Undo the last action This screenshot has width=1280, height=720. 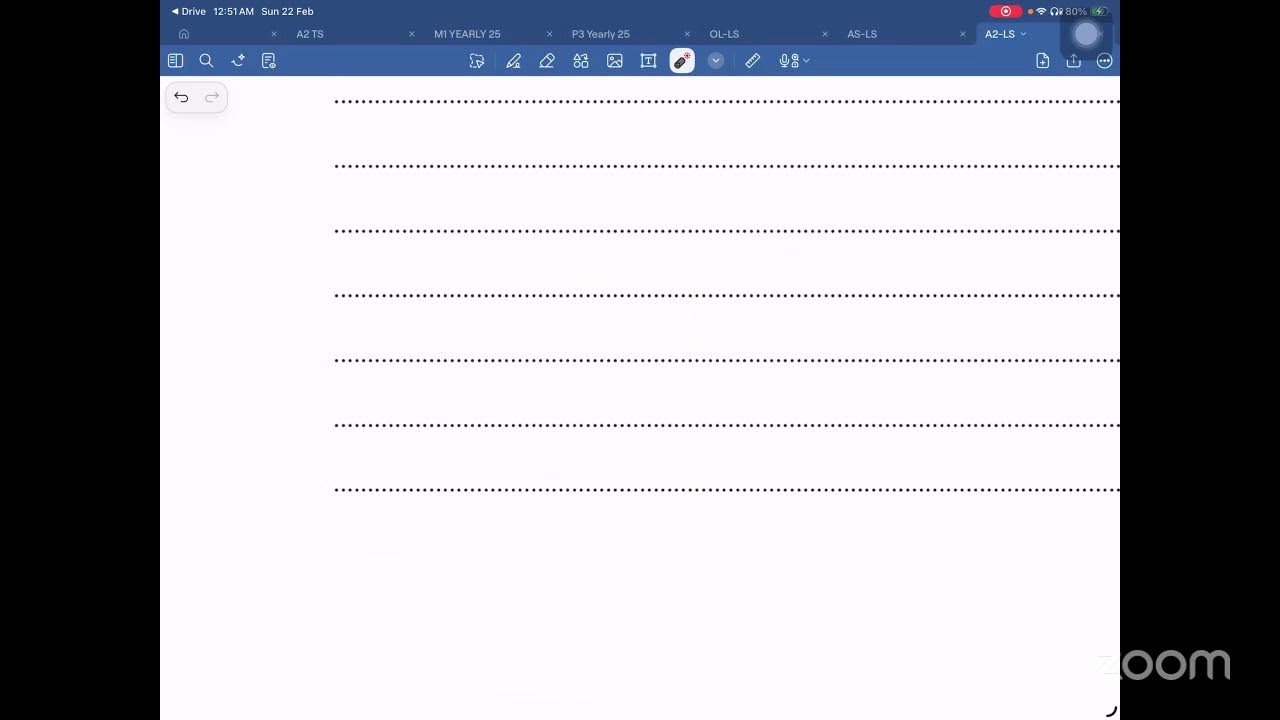181,97
